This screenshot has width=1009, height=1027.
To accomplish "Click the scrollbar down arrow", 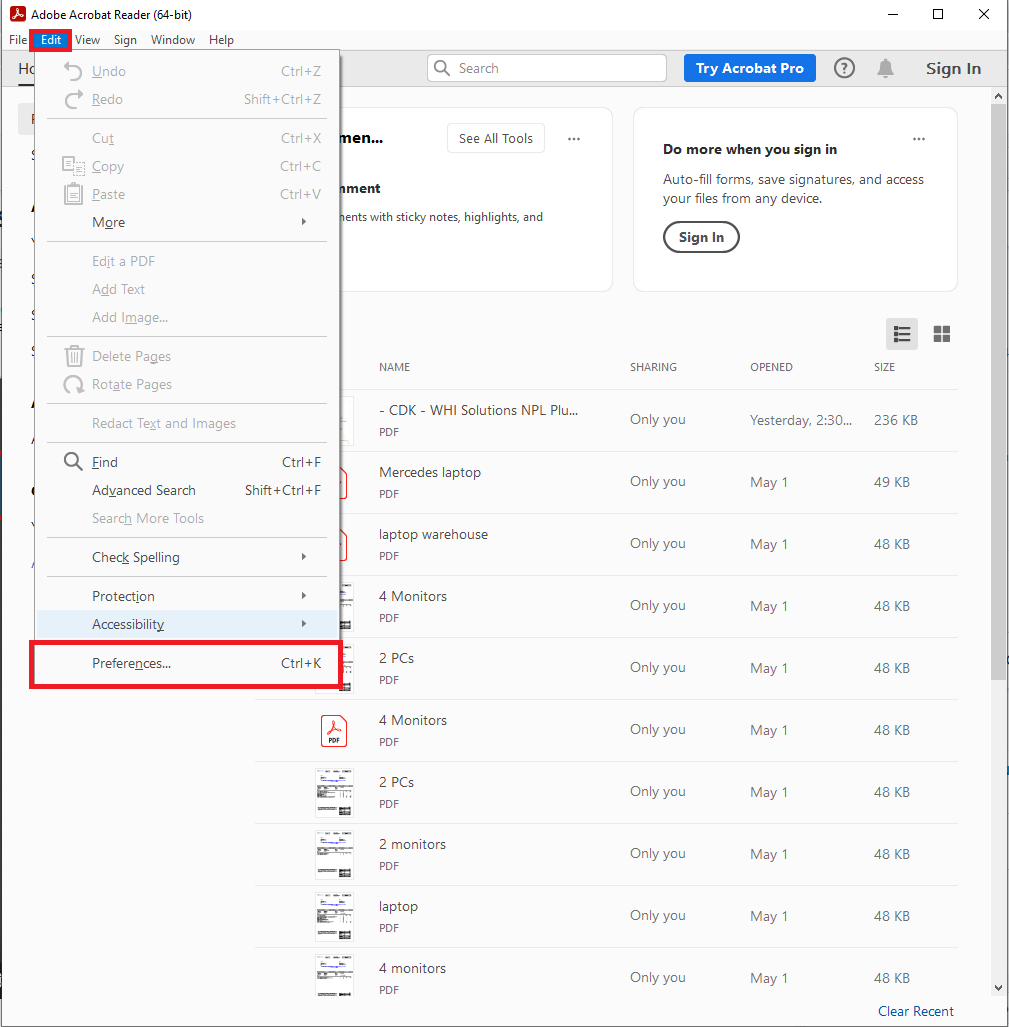I will tap(998, 988).
